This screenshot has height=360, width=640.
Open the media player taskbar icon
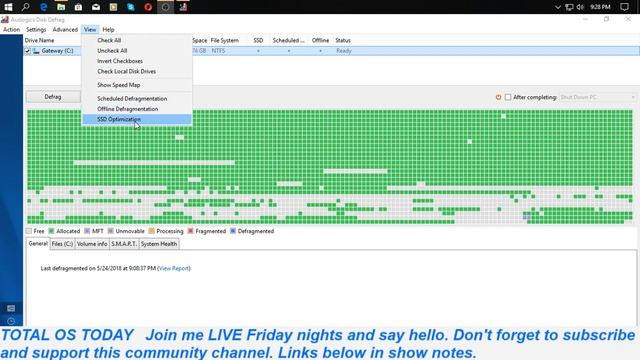pyautogui.click(x=113, y=7)
